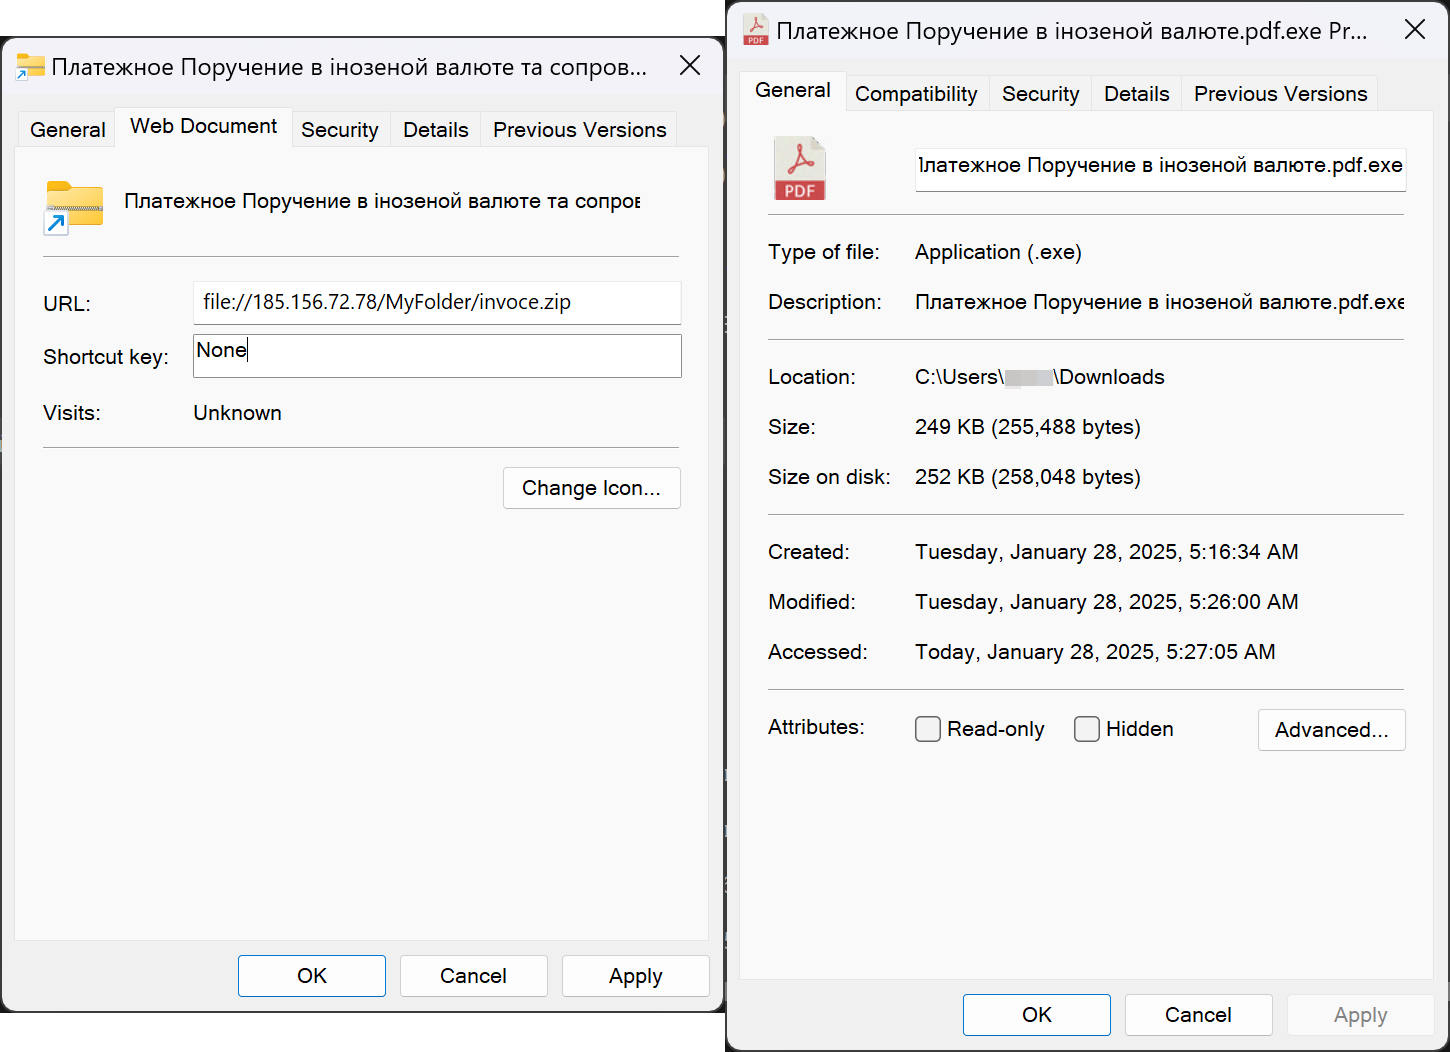This screenshot has height=1052, width=1450.
Task: Click Cancel in the .pdf.exe properties dialog
Action: pyautogui.click(x=1199, y=1015)
